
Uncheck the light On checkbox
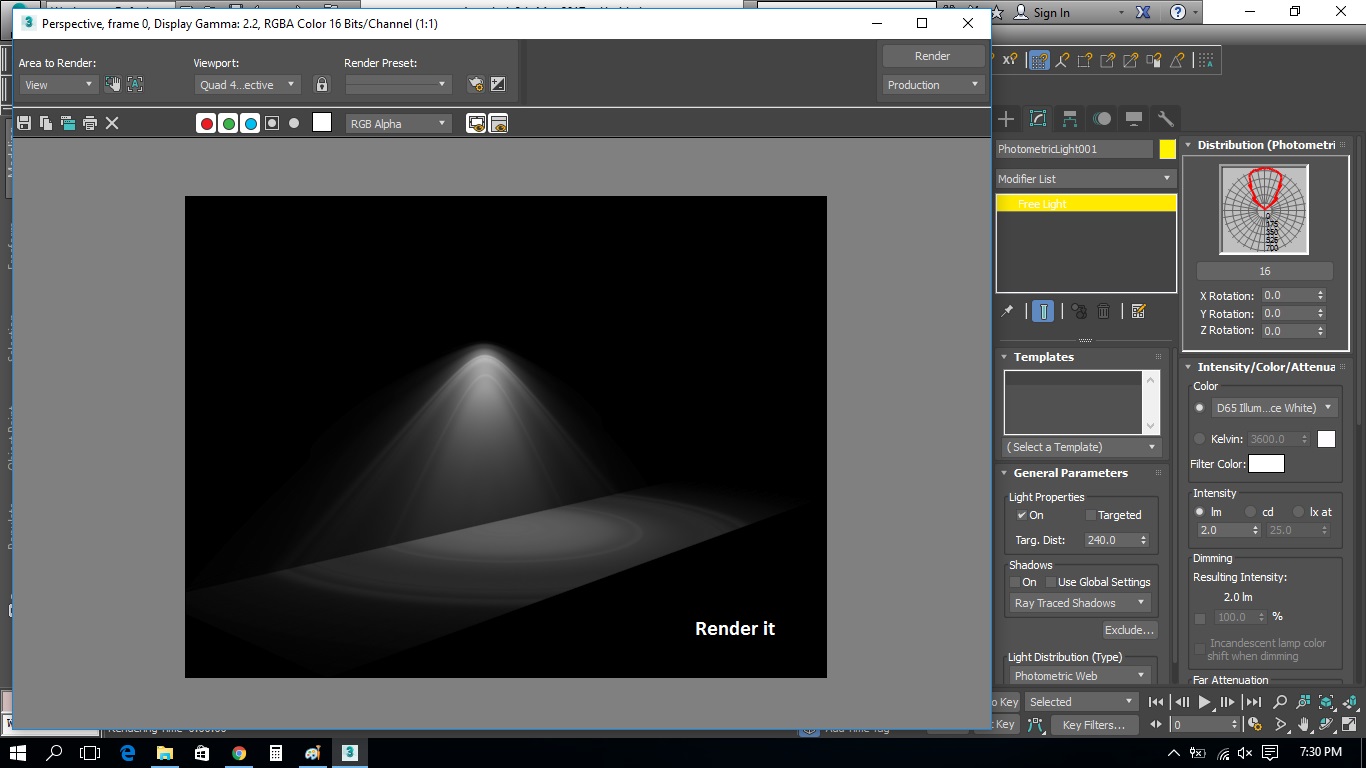click(x=1021, y=515)
